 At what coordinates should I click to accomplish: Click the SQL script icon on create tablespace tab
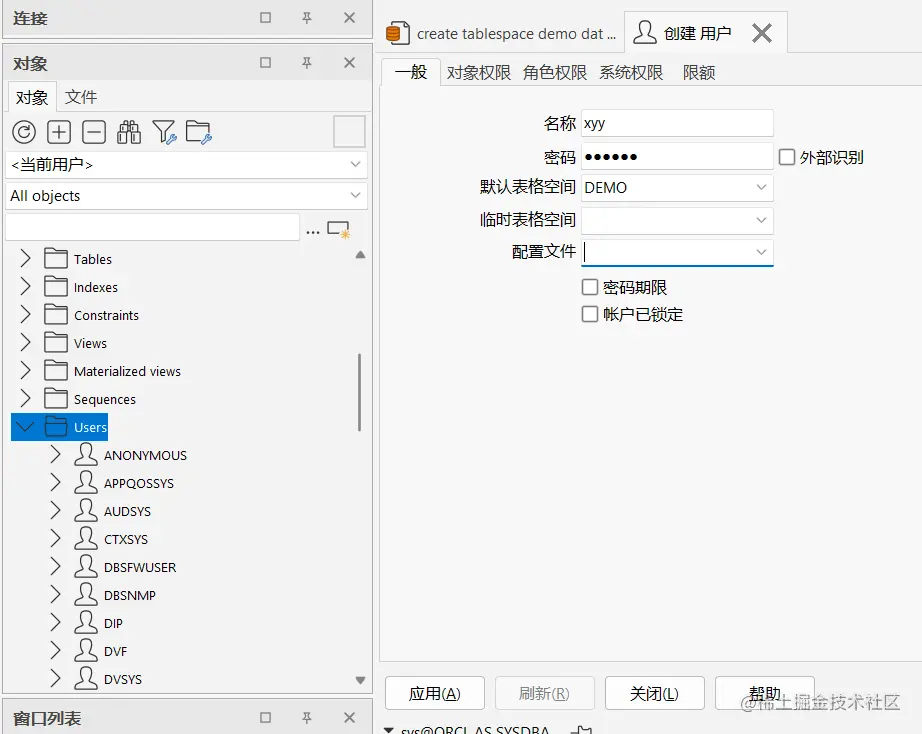397,33
